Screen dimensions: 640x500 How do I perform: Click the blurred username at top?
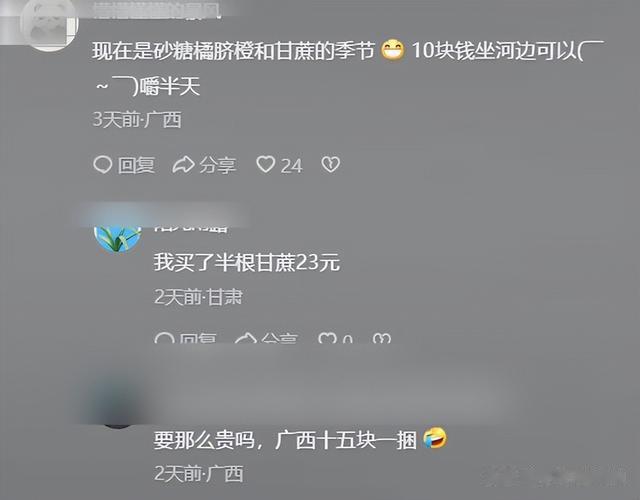(157, 11)
